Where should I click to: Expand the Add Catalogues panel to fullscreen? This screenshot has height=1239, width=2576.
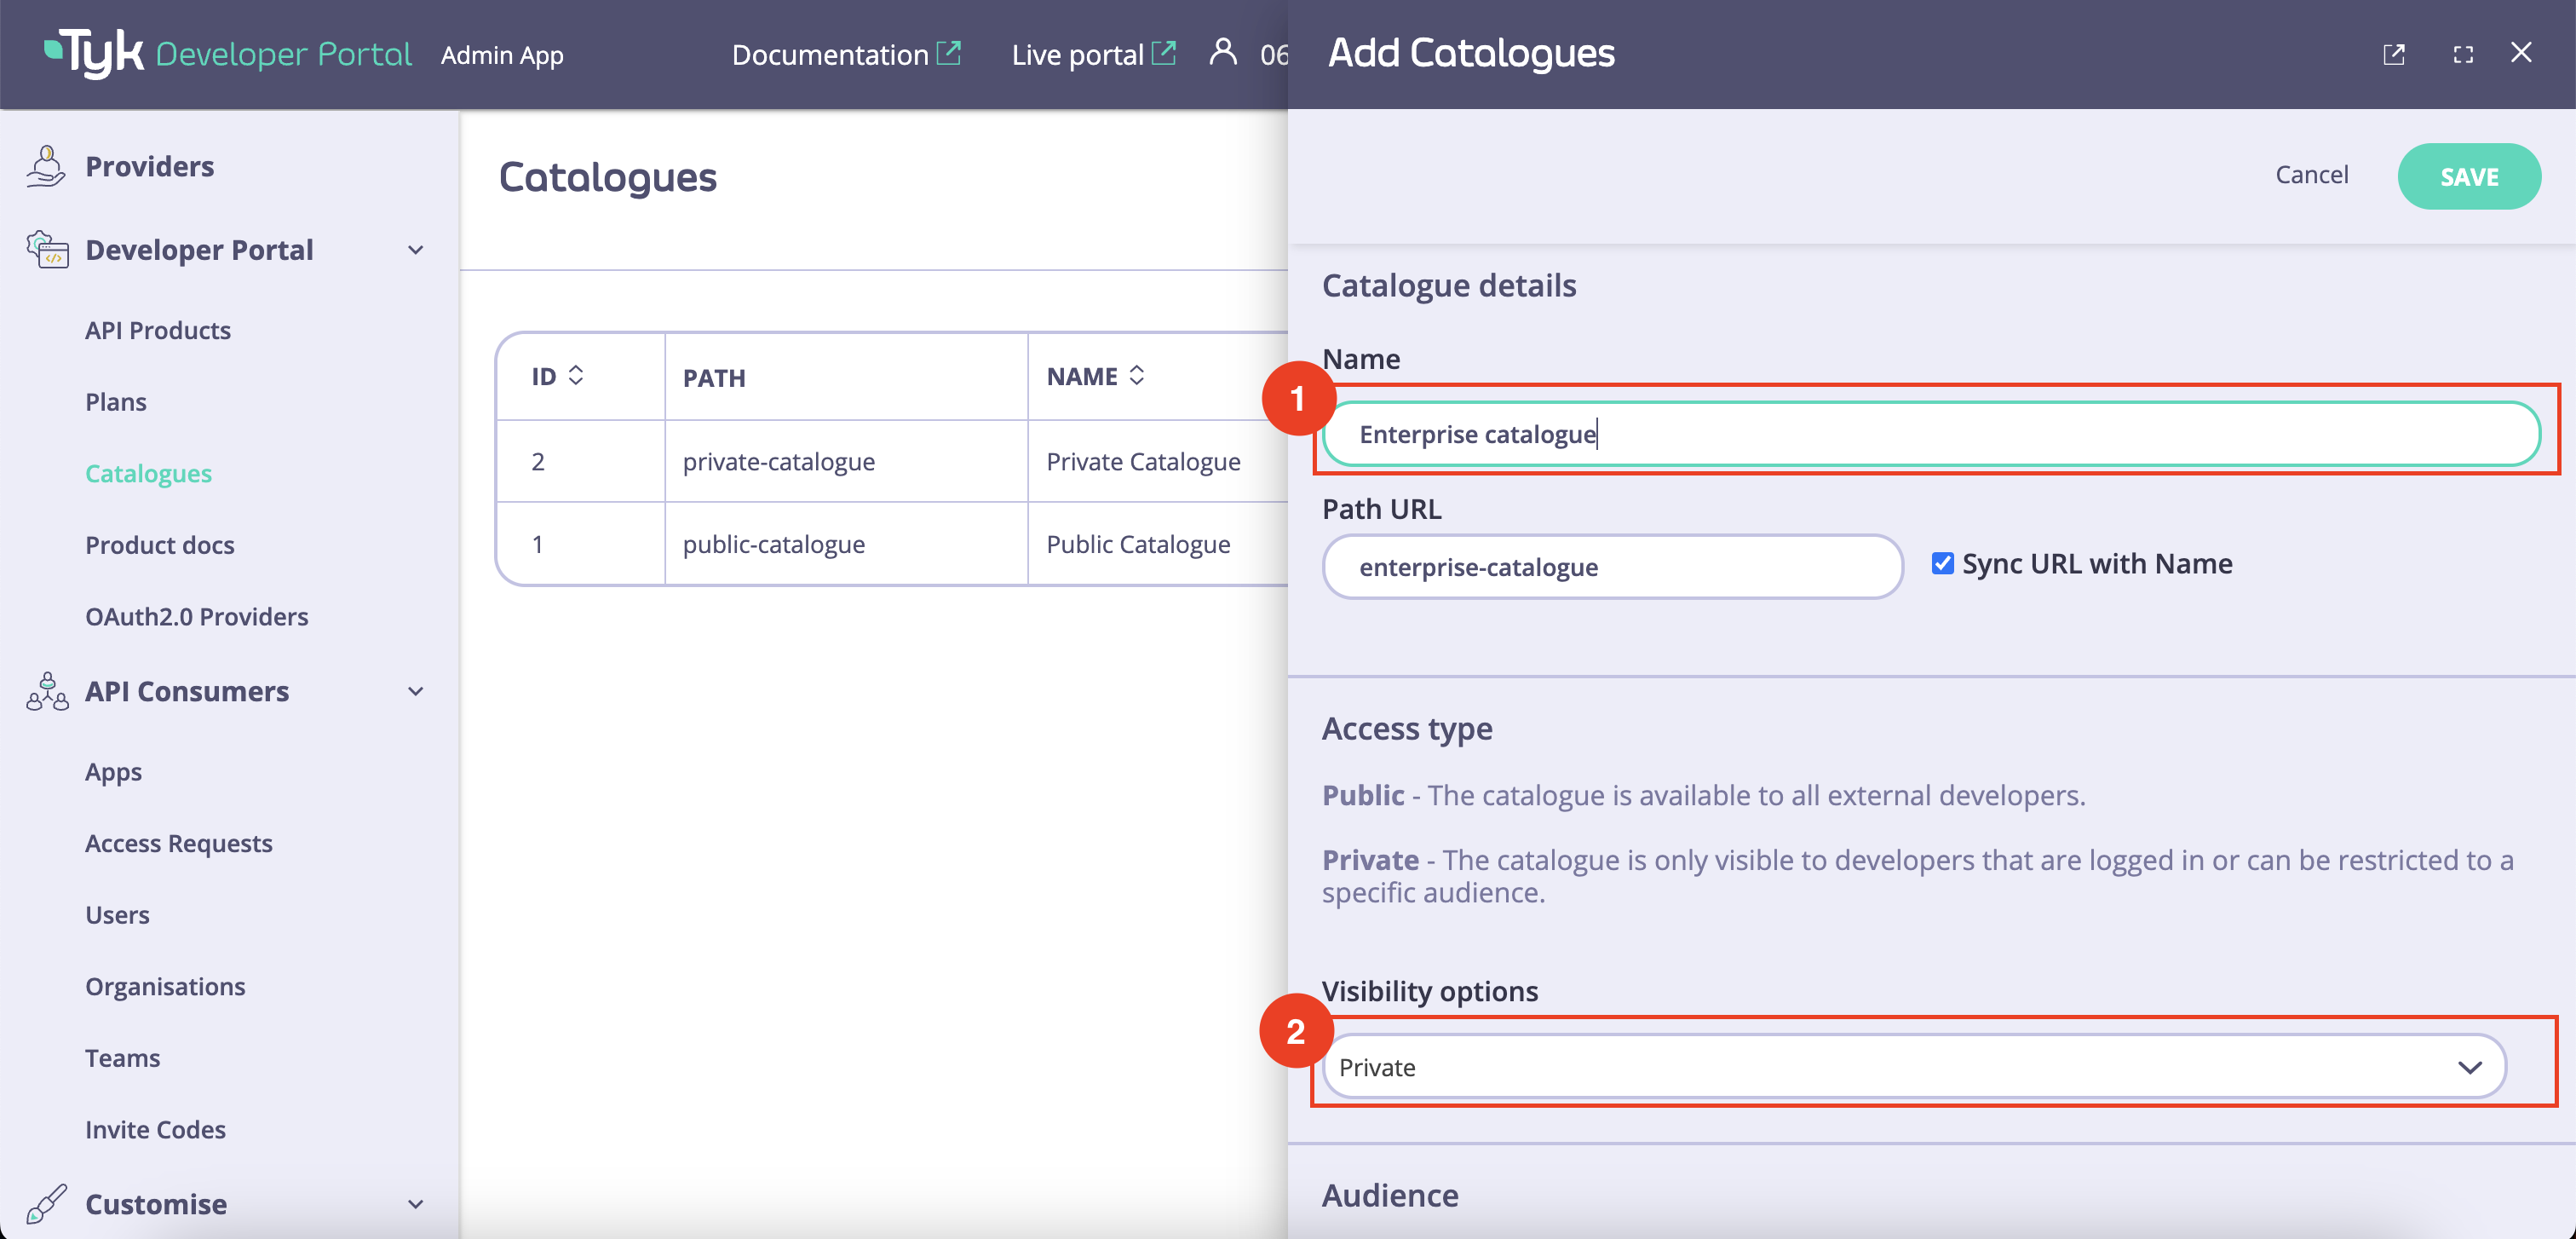[x=2463, y=54]
